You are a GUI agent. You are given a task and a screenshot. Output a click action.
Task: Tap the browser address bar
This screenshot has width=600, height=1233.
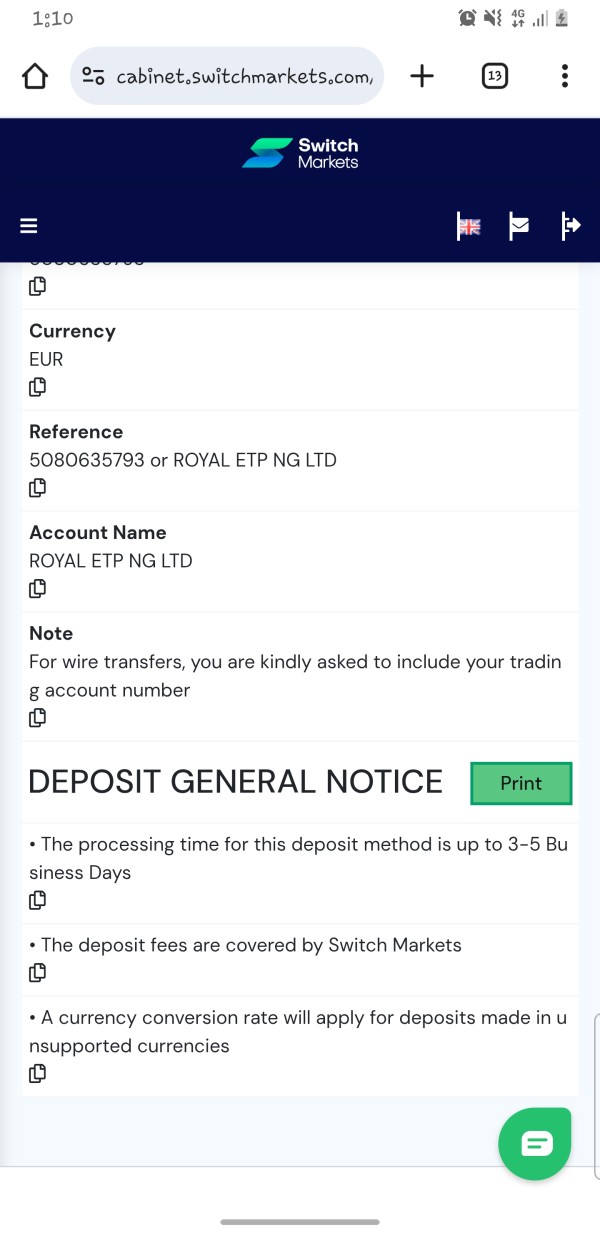point(227,76)
